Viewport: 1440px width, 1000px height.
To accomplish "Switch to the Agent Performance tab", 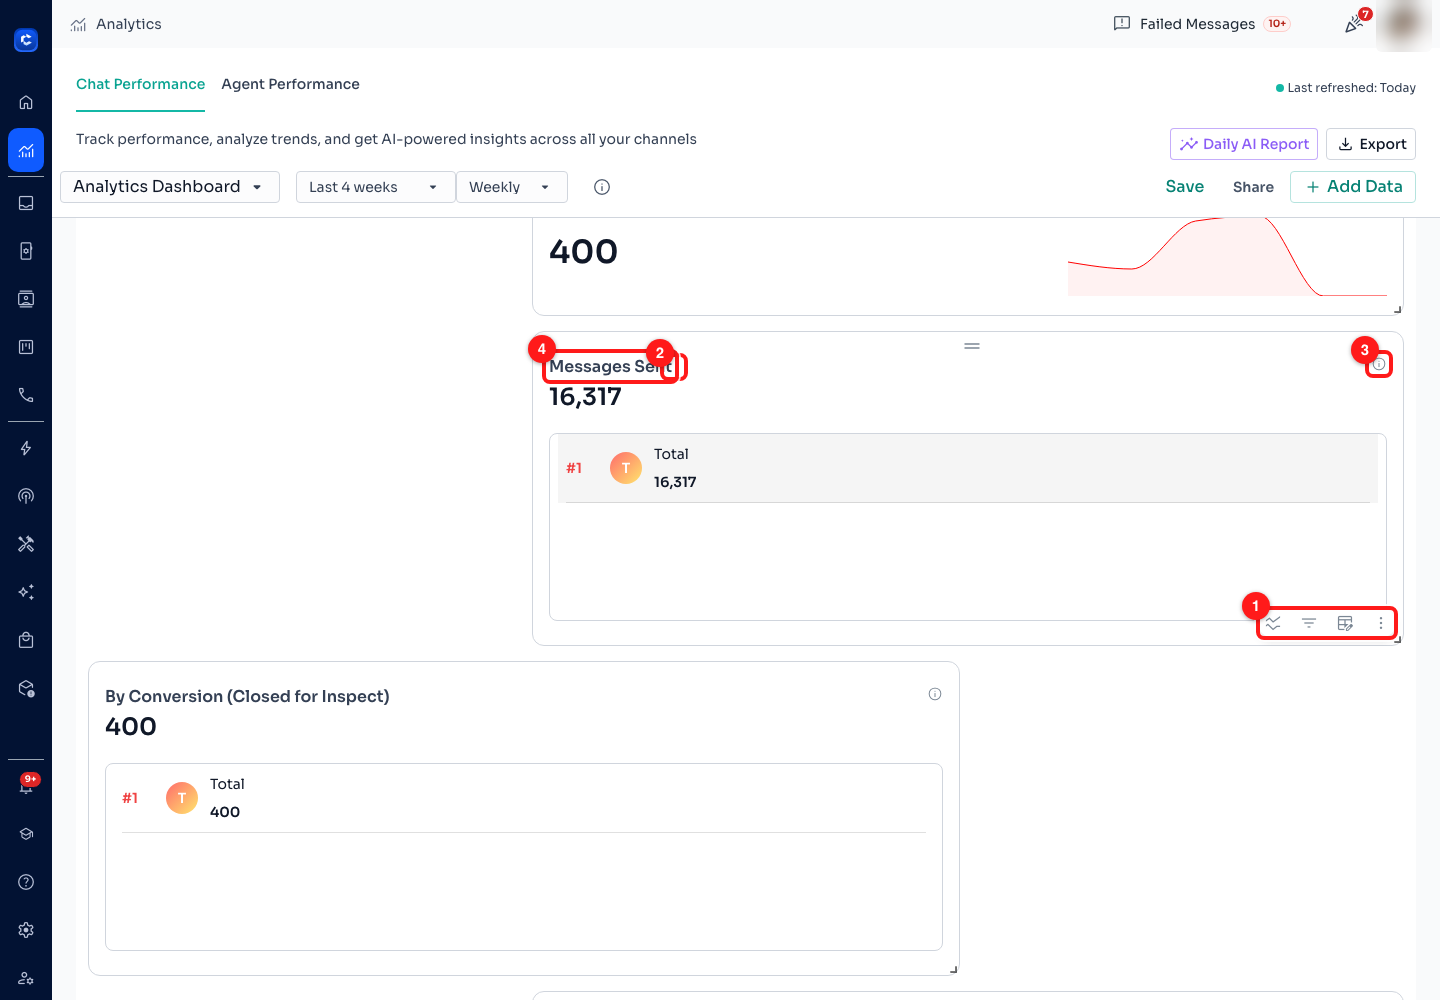I will 291,84.
